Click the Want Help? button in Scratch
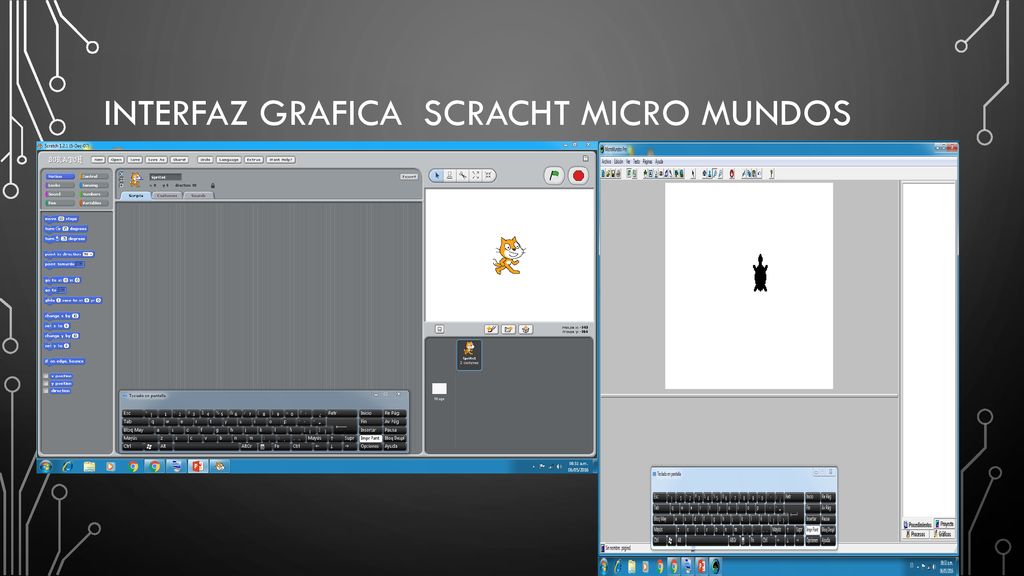This screenshot has height=576, width=1024. (x=281, y=159)
